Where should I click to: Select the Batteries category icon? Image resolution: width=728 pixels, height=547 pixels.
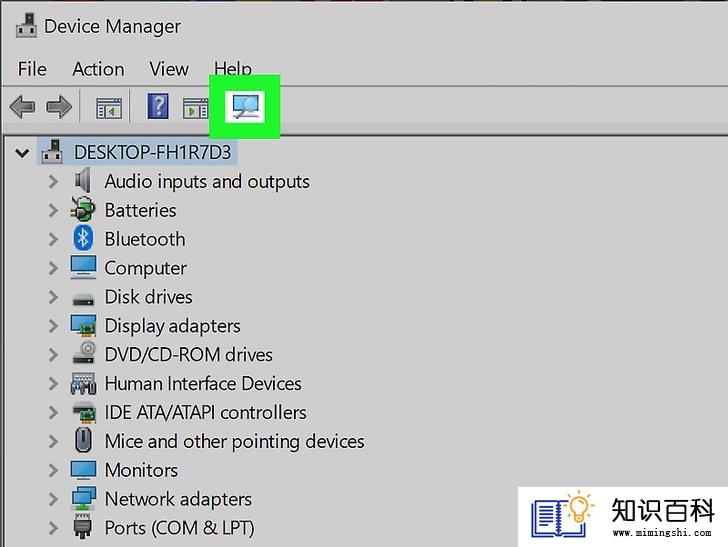(83, 209)
